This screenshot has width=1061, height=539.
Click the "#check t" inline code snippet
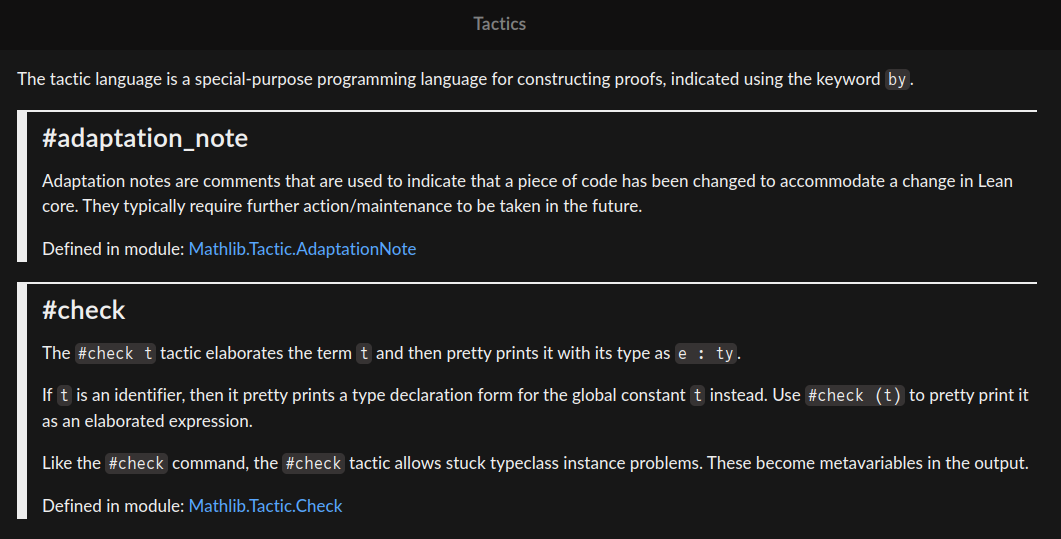tap(116, 353)
